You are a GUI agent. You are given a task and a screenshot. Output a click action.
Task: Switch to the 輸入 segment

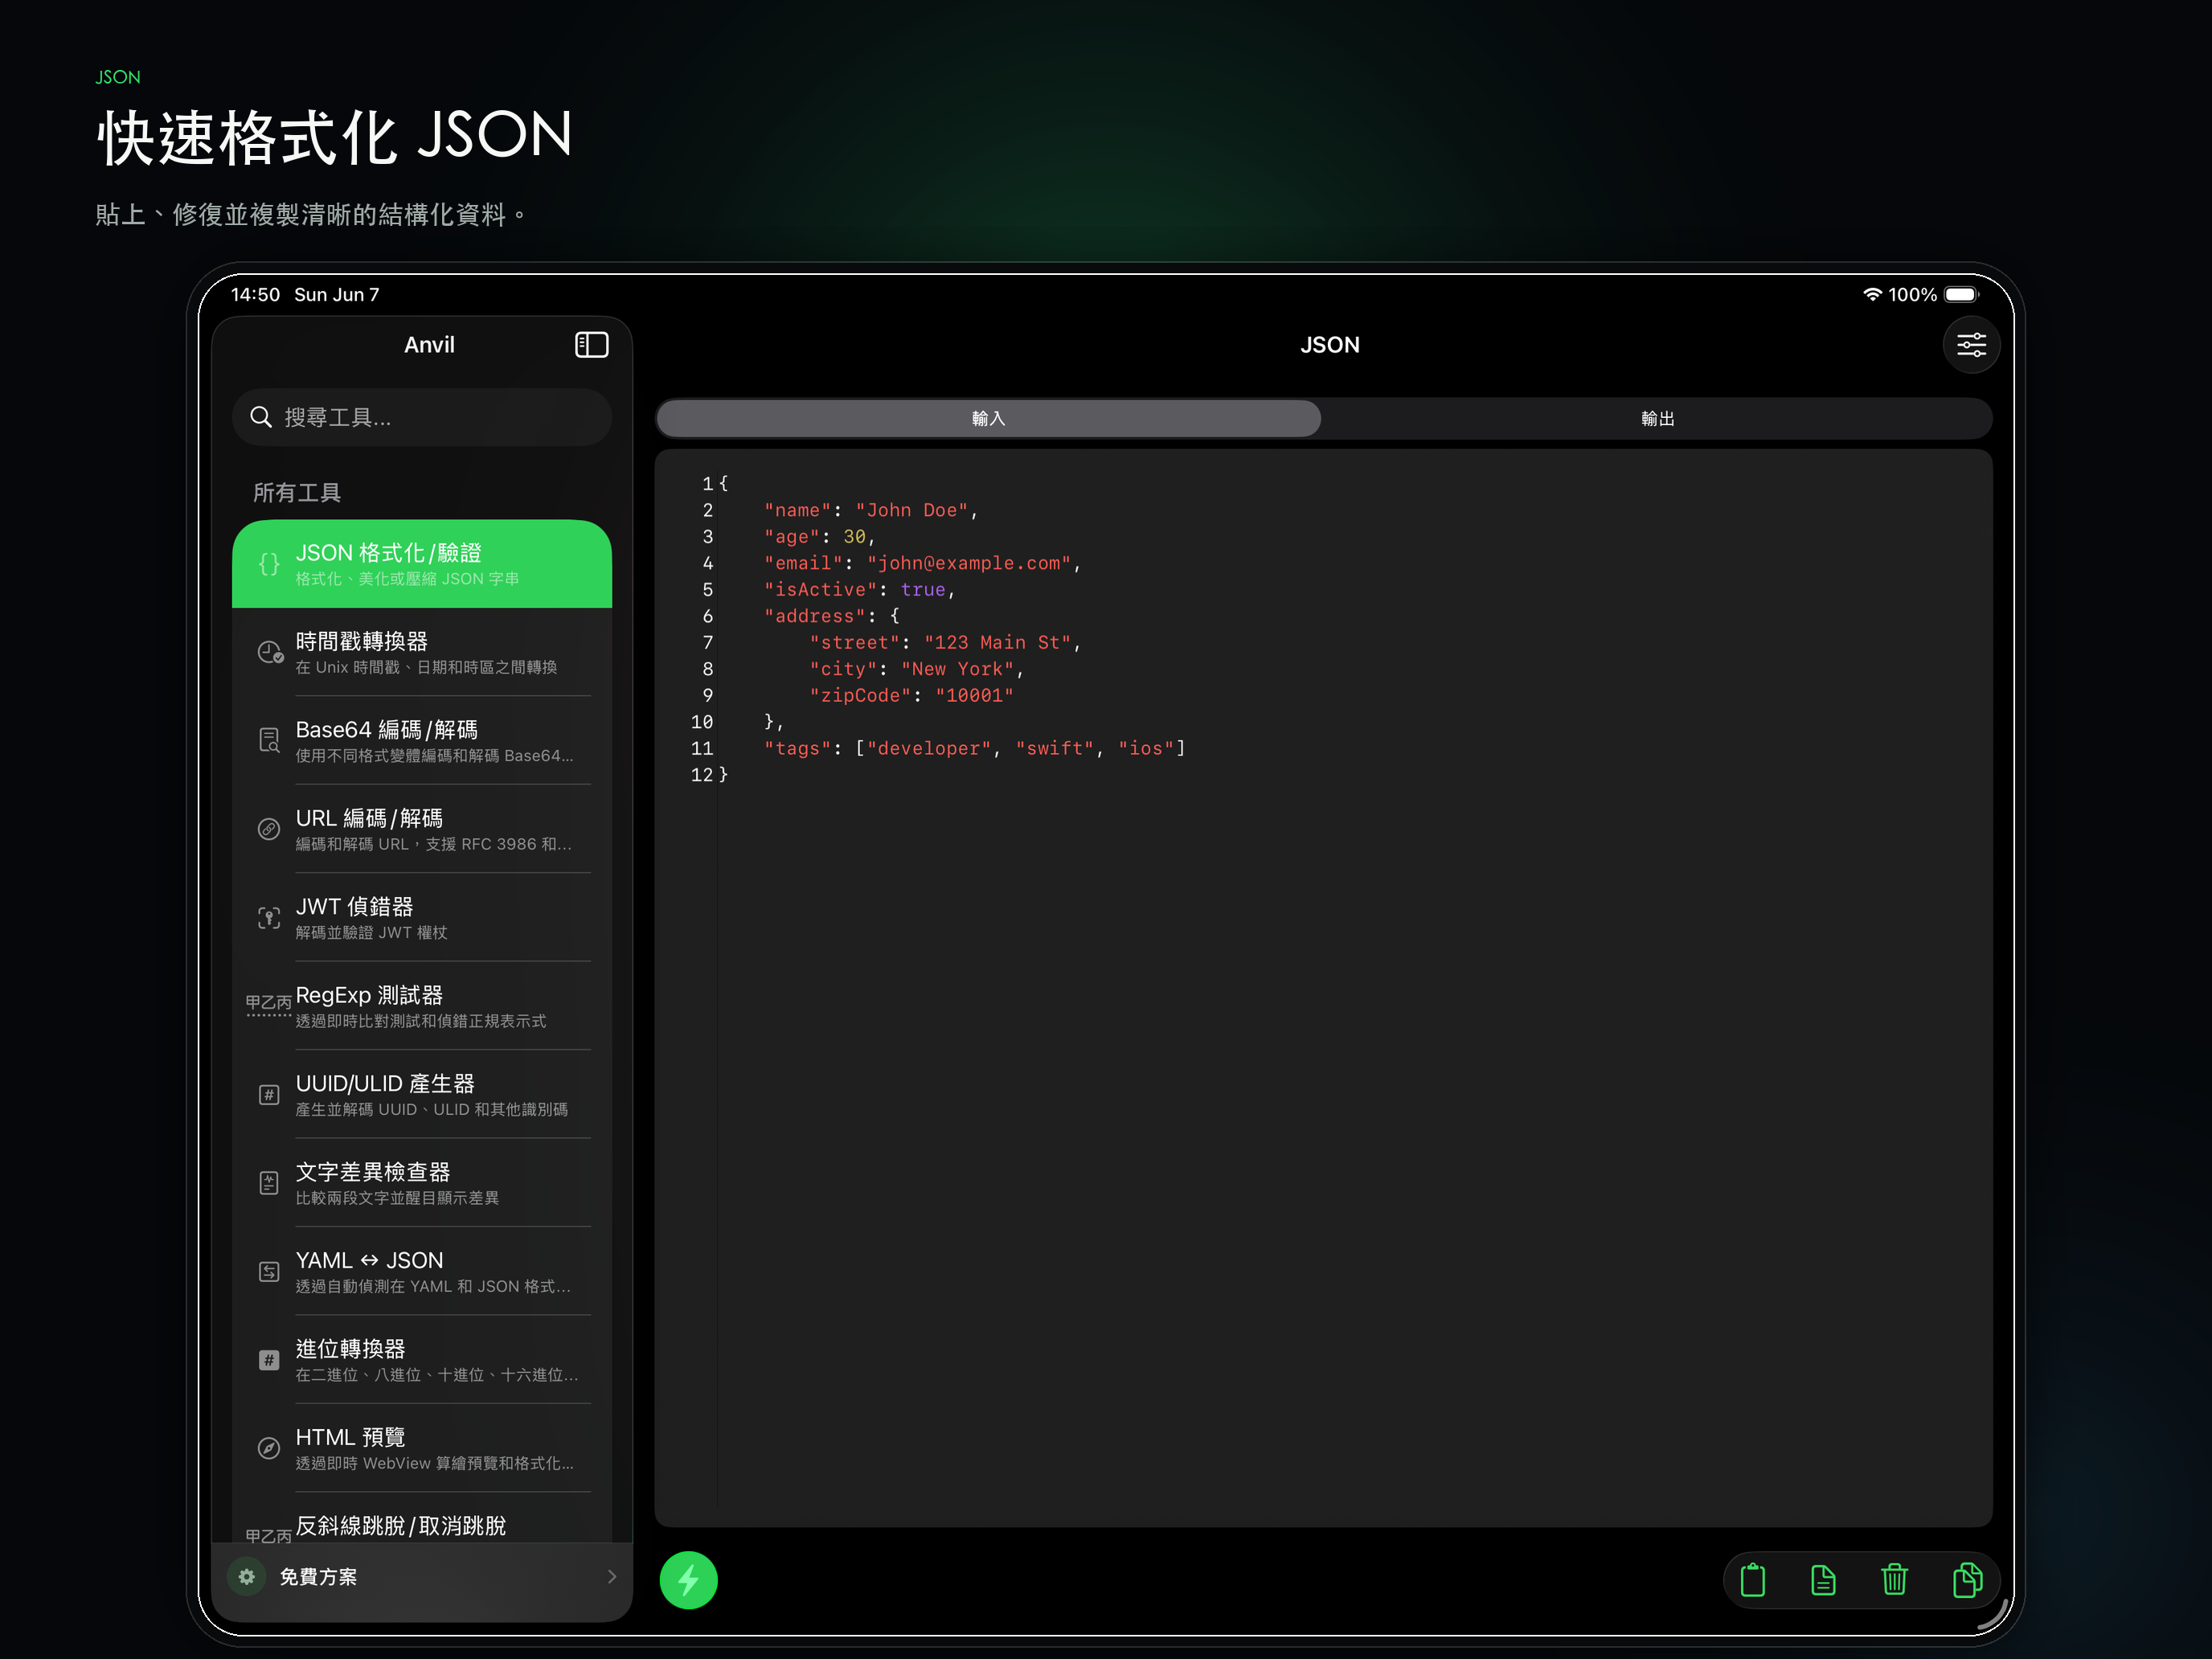[988, 418]
